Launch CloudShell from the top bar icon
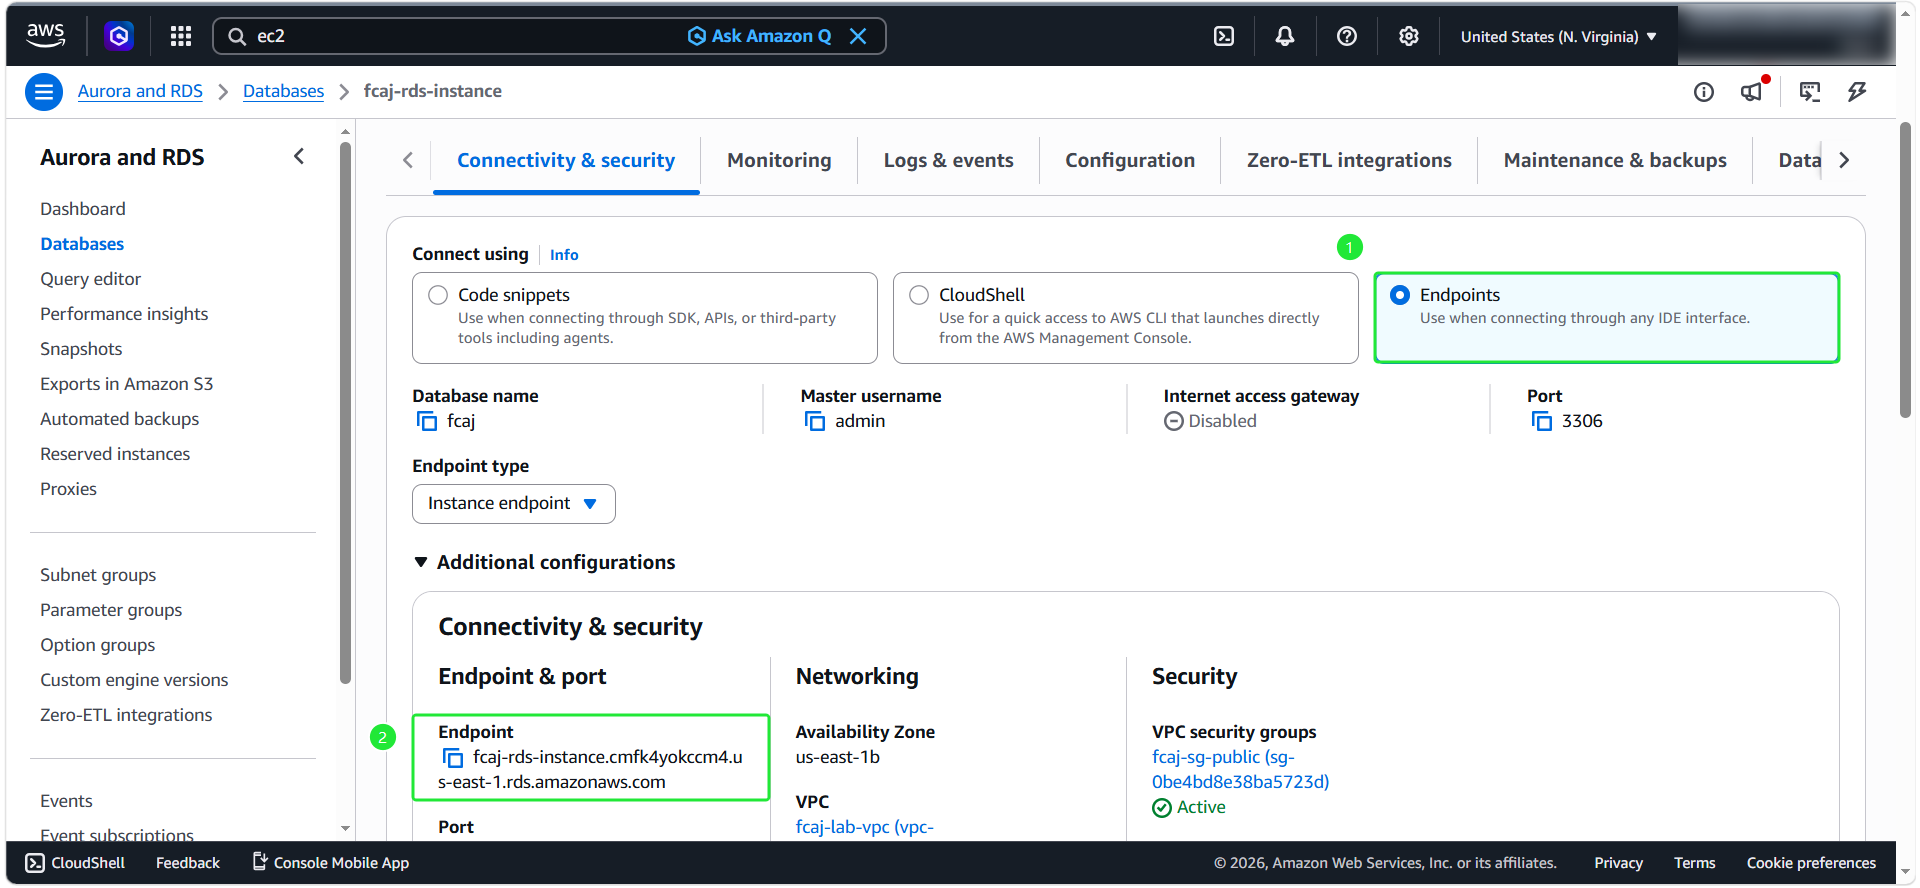This screenshot has height=888, width=1920. 1224,36
